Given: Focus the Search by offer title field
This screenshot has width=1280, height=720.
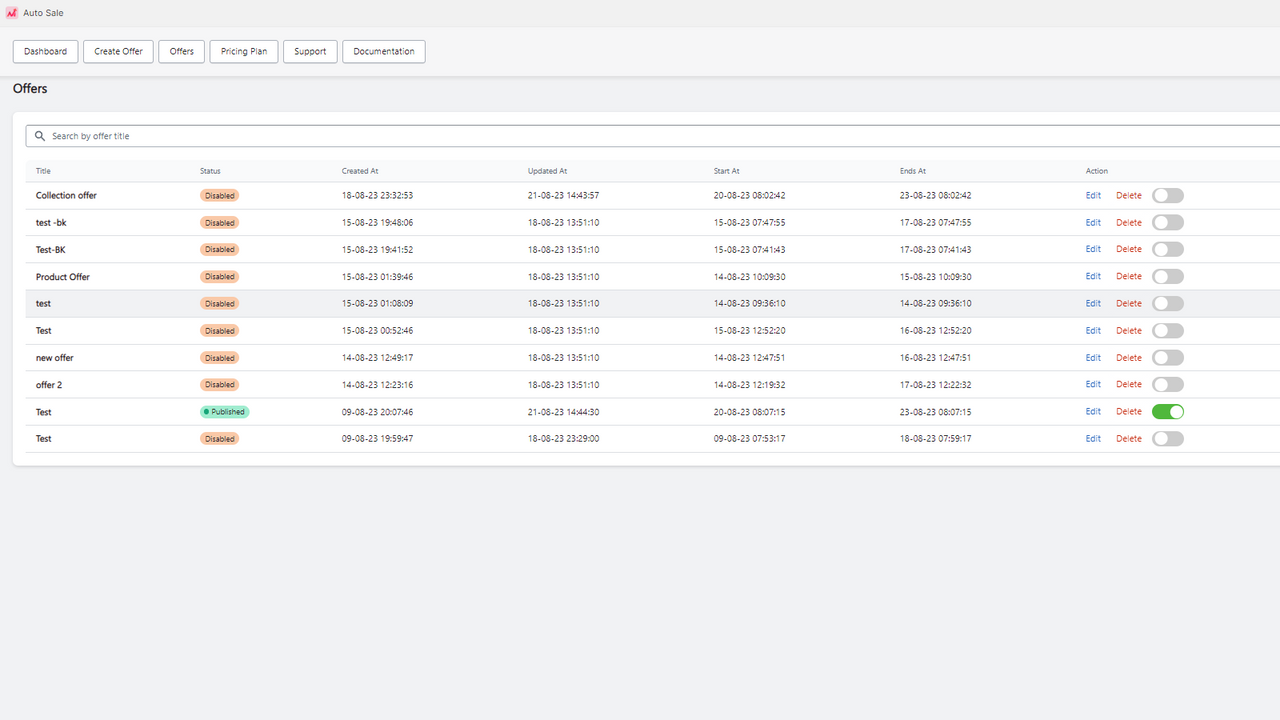Looking at the screenshot, I should coord(653,136).
